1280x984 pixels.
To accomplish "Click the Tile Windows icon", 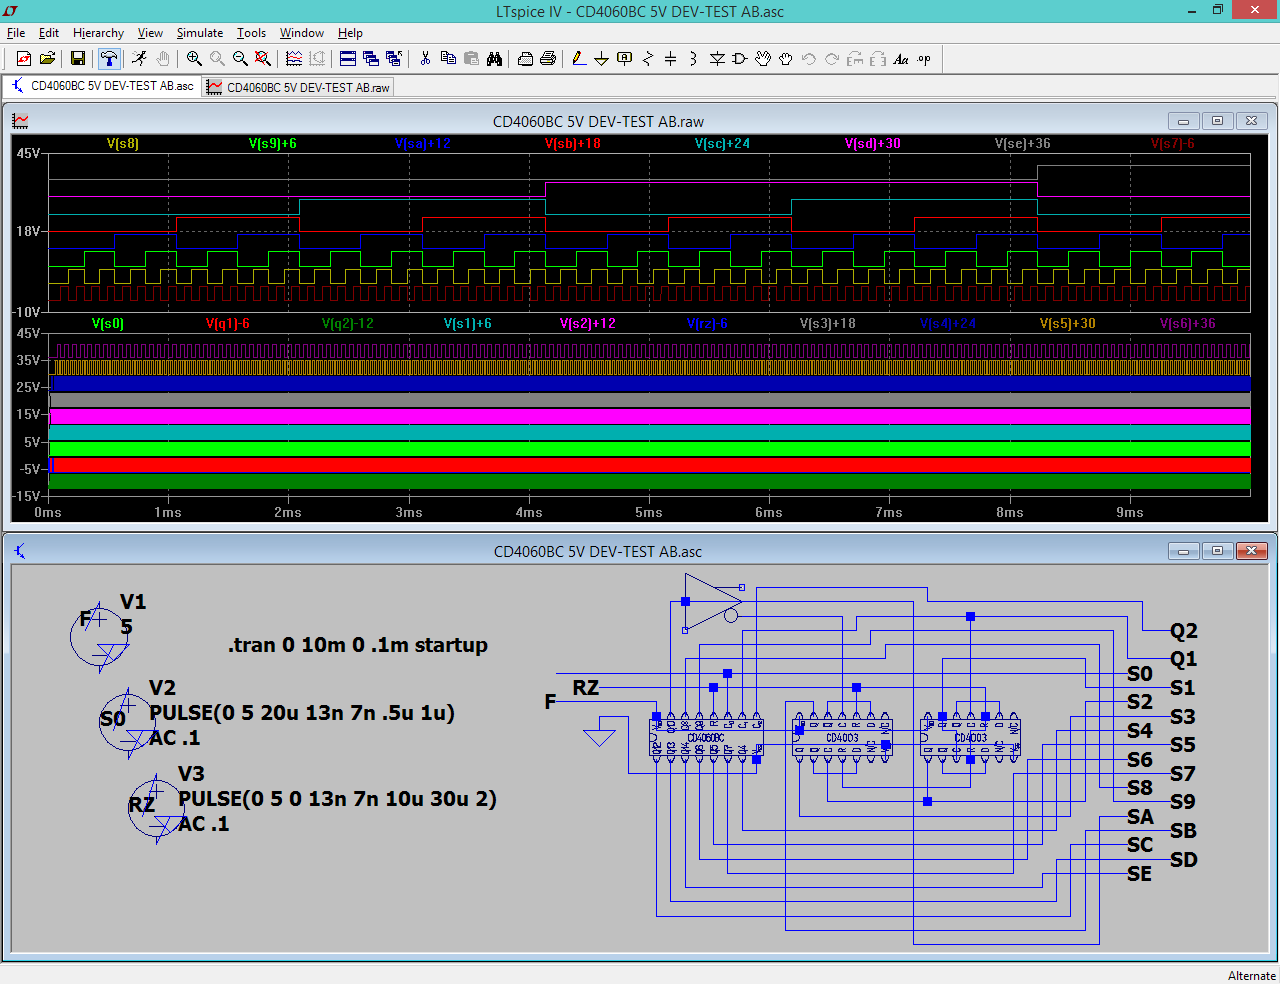I will (348, 59).
